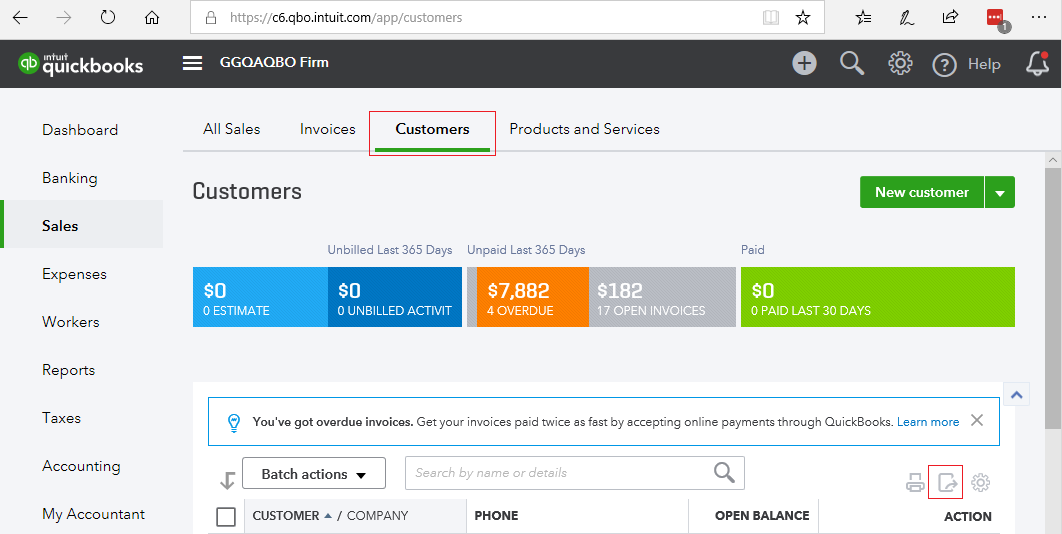Click the page vertical scrollbar up arrow
1062x534 pixels.
pyautogui.click(x=1053, y=160)
